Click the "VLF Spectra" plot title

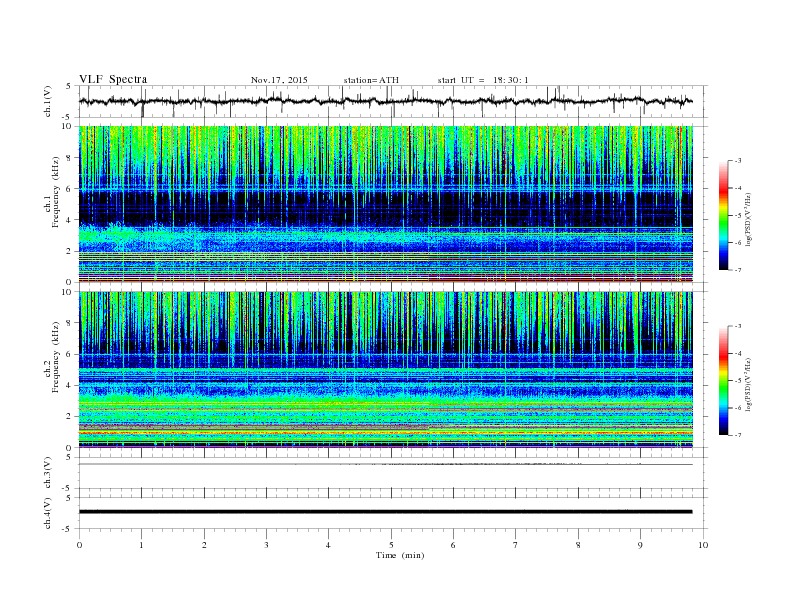(113, 79)
